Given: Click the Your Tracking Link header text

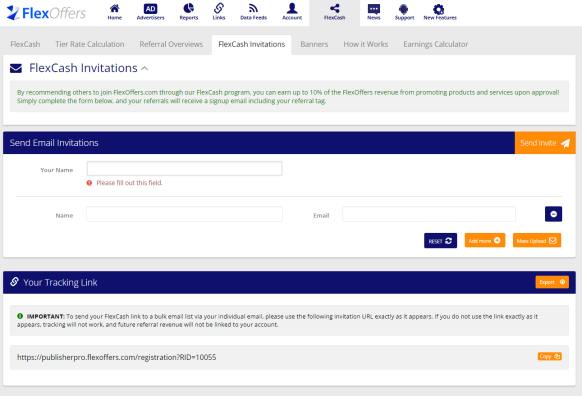Looking at the screenshot, I should (x=60, y=282).
